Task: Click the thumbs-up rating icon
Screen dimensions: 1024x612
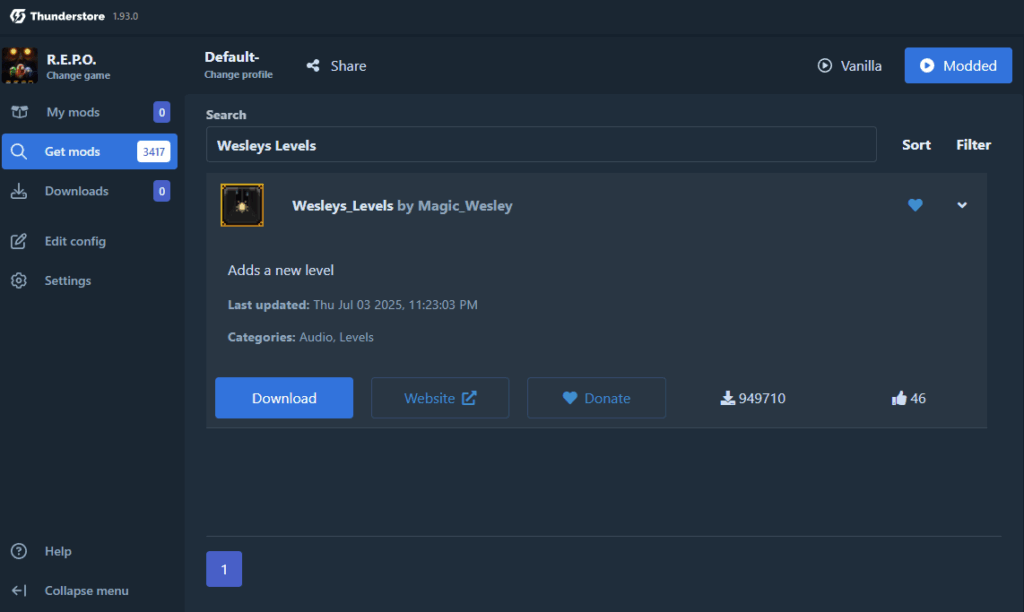Action: tap(899, 398)
